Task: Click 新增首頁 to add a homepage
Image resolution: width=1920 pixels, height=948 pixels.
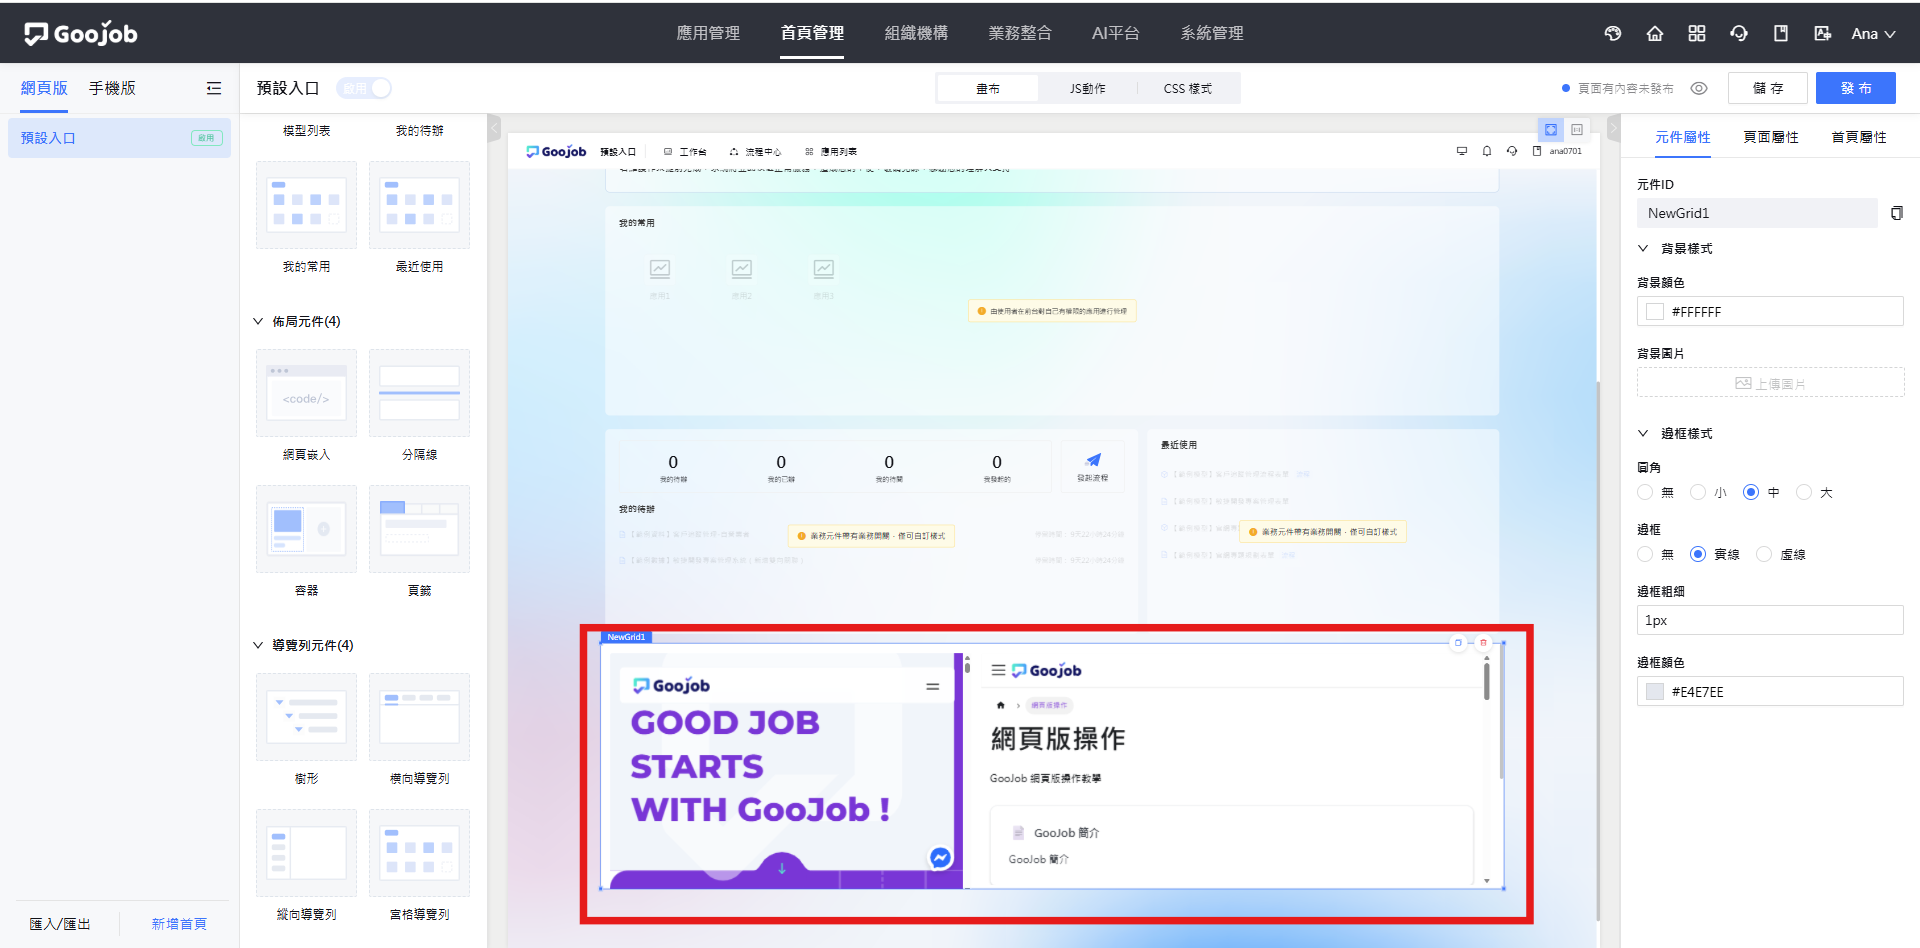Action: (x=179, y=924)
